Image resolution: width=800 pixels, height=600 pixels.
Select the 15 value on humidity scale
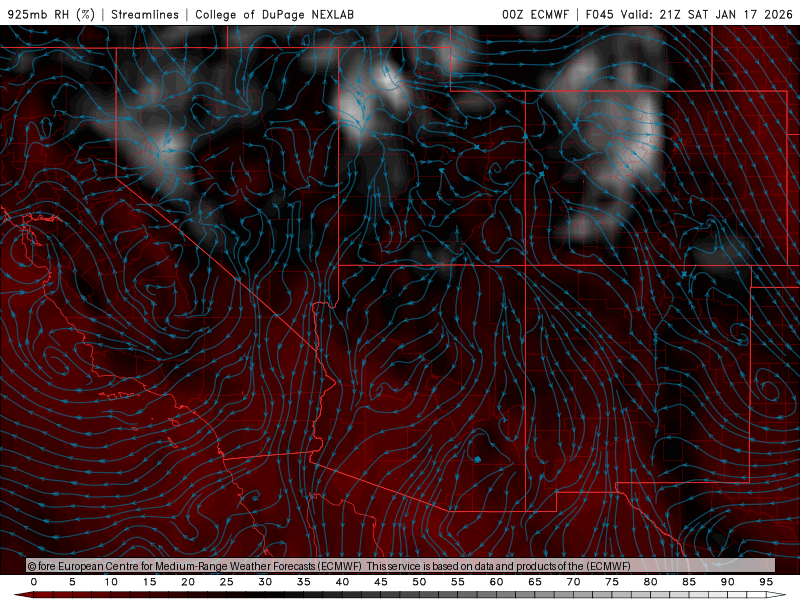pyautogui.click(x=149, y=582)
